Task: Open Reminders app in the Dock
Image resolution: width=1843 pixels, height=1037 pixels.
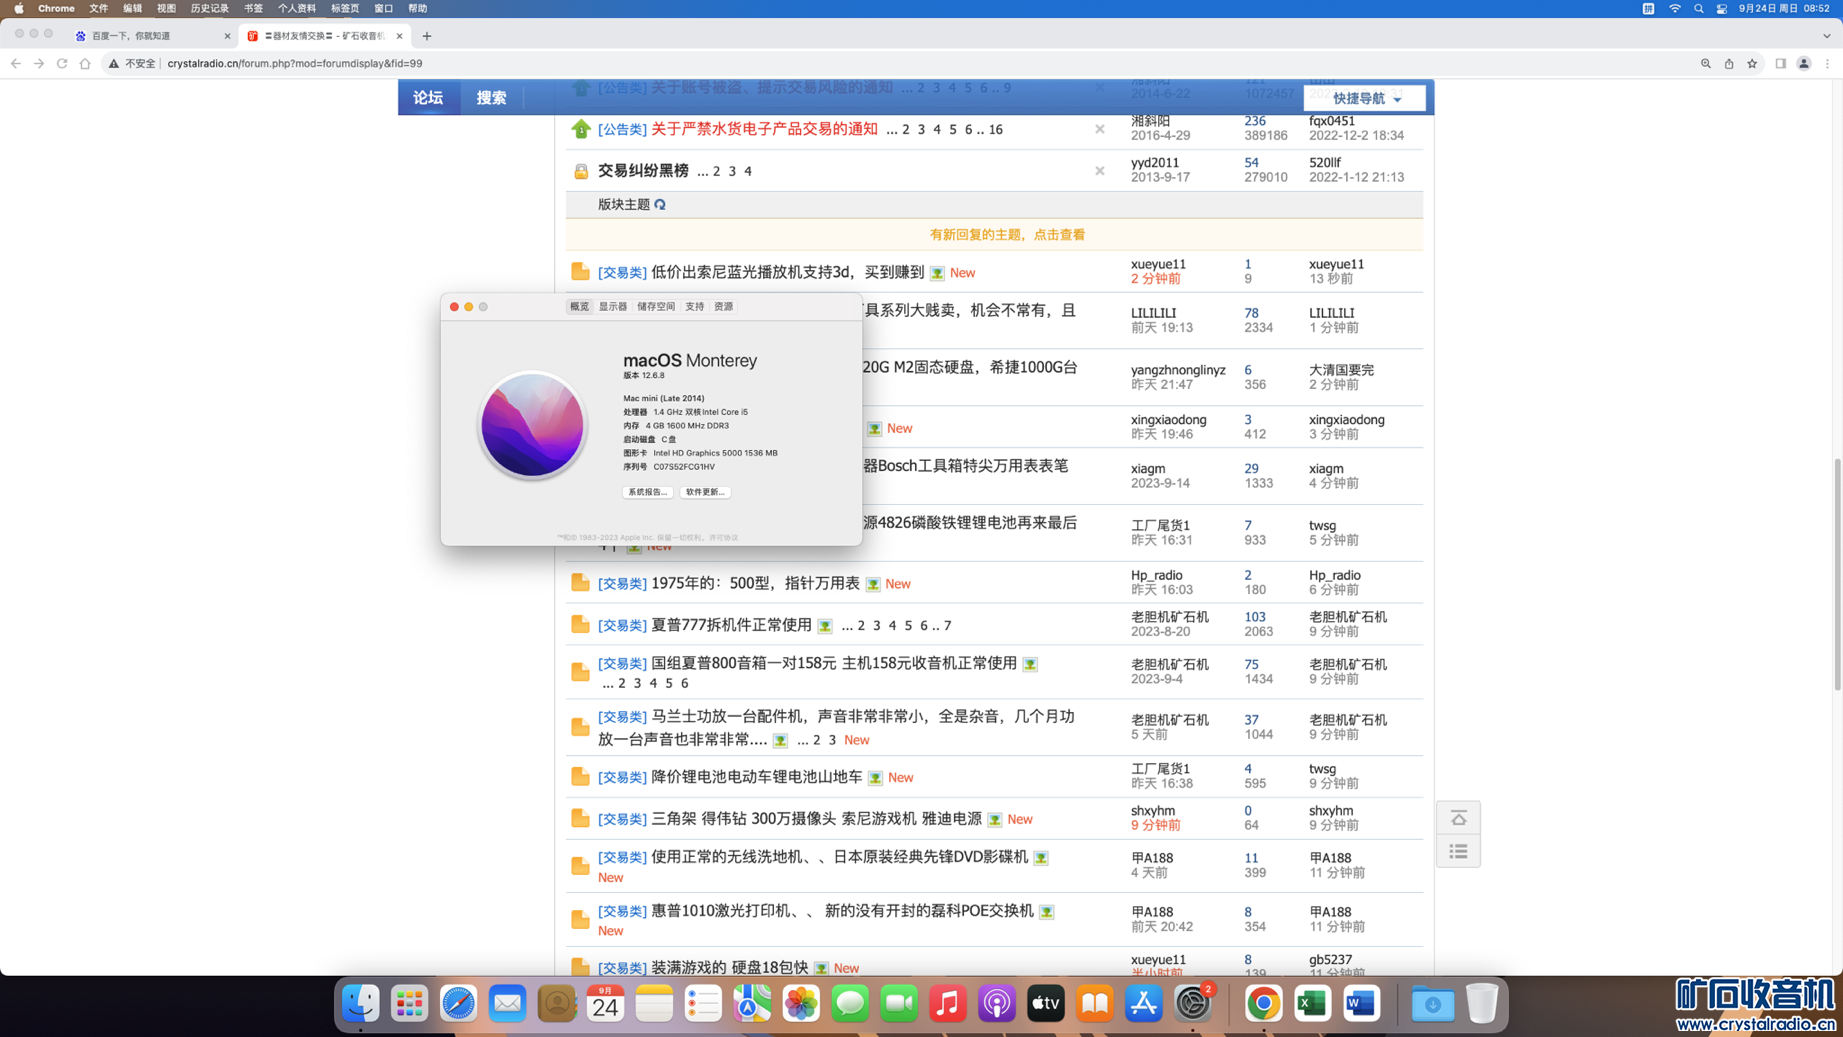Action: 703,1003
